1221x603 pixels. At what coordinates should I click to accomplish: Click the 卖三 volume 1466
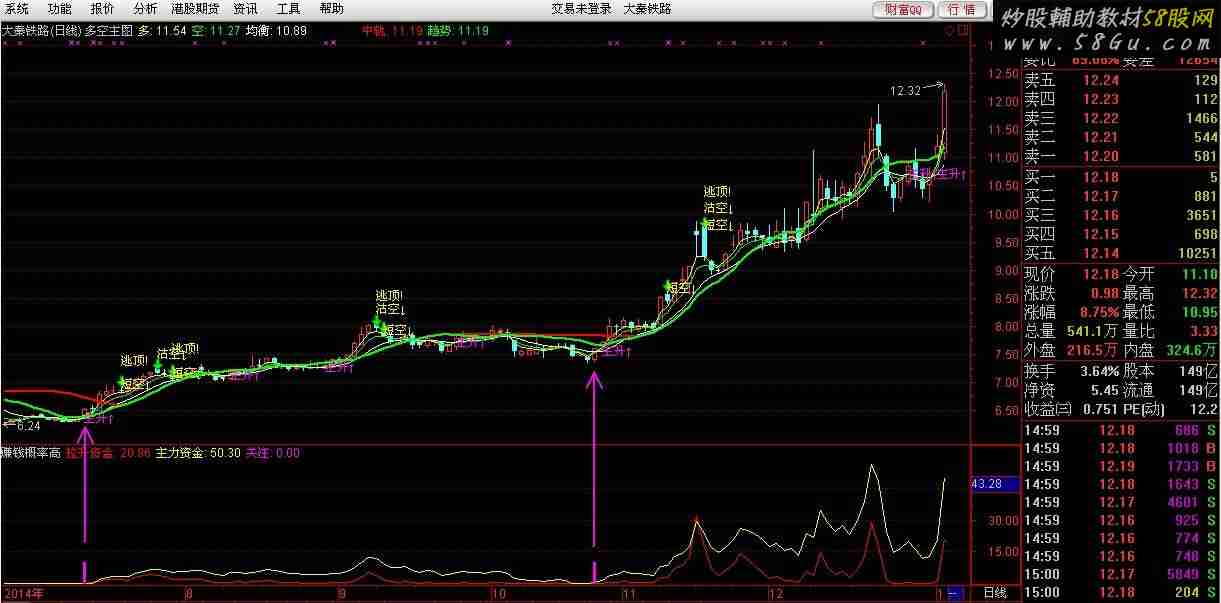1201,118
